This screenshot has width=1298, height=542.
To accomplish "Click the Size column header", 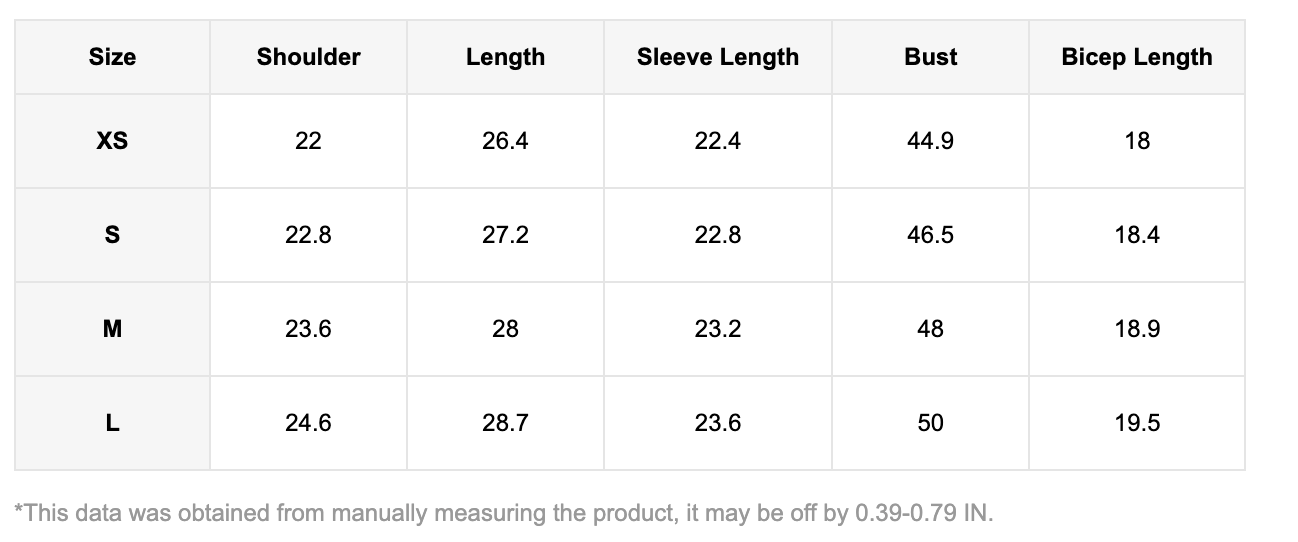I will click(x=112, y=57).
